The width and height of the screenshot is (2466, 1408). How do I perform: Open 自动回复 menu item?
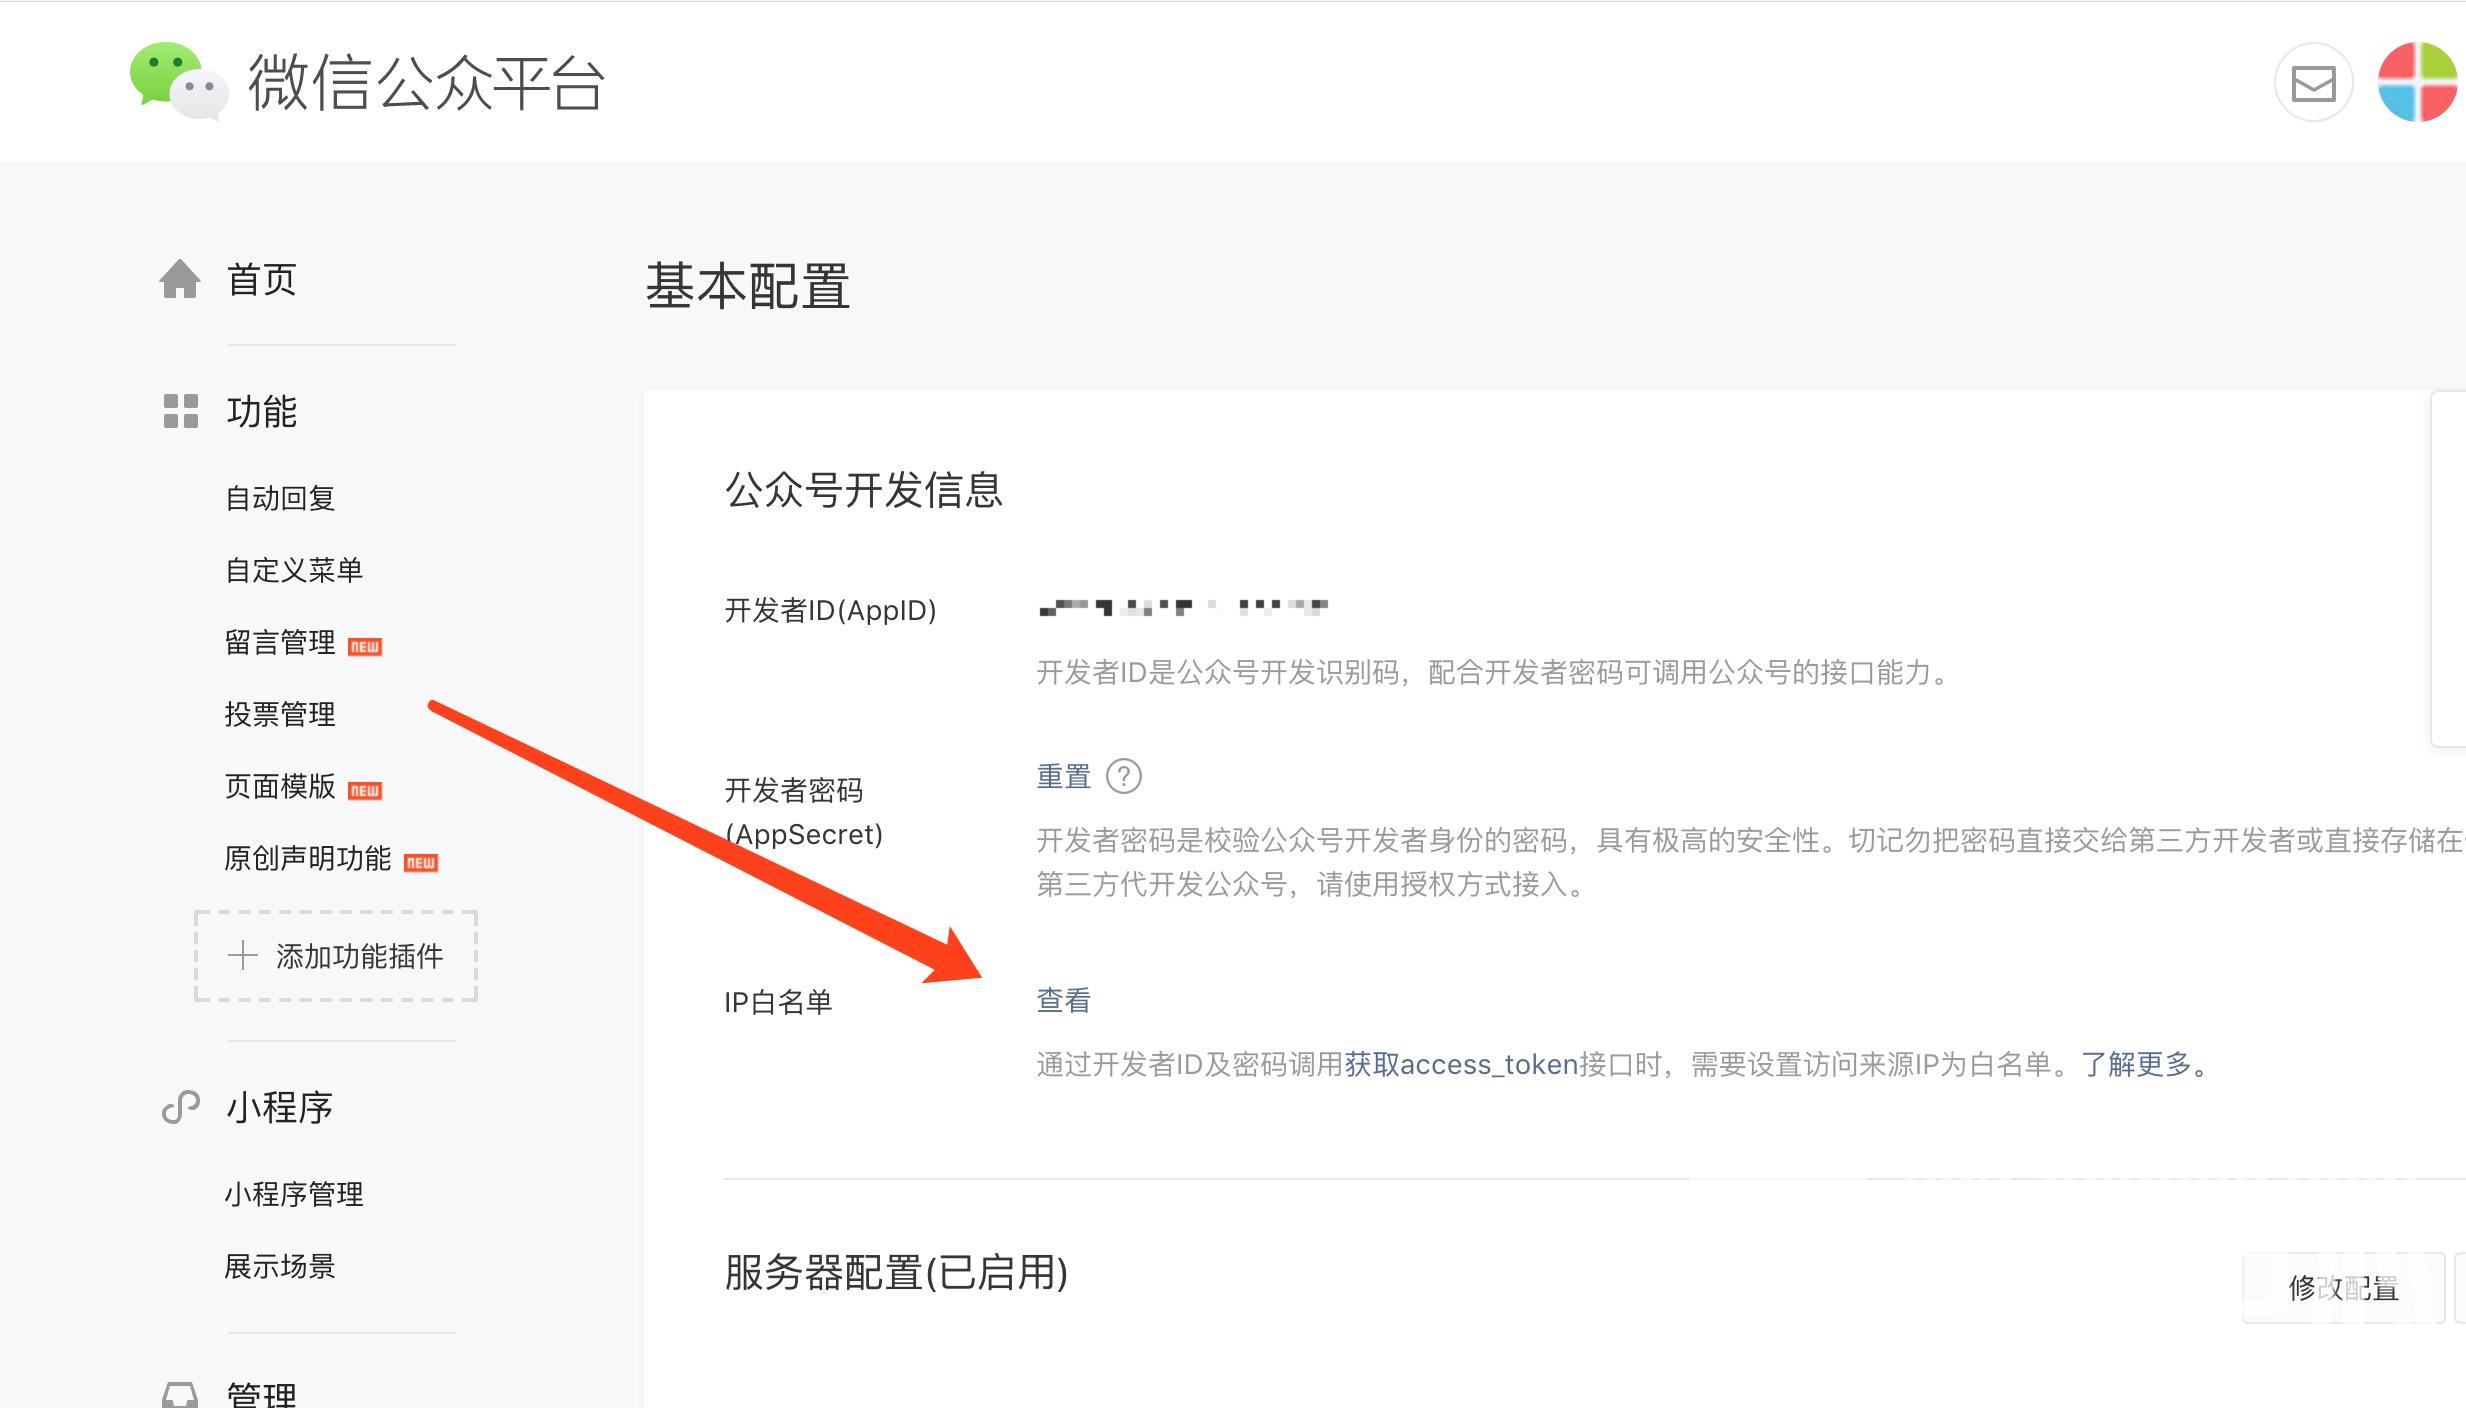click(280, 498)
